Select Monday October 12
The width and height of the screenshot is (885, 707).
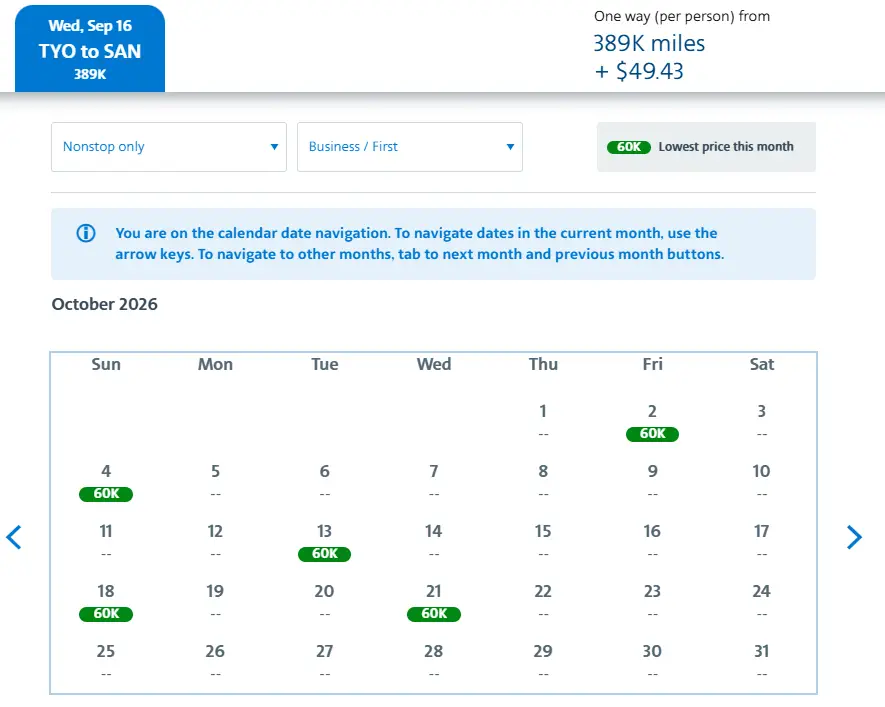pyautogui.click(x=215, y=541)
